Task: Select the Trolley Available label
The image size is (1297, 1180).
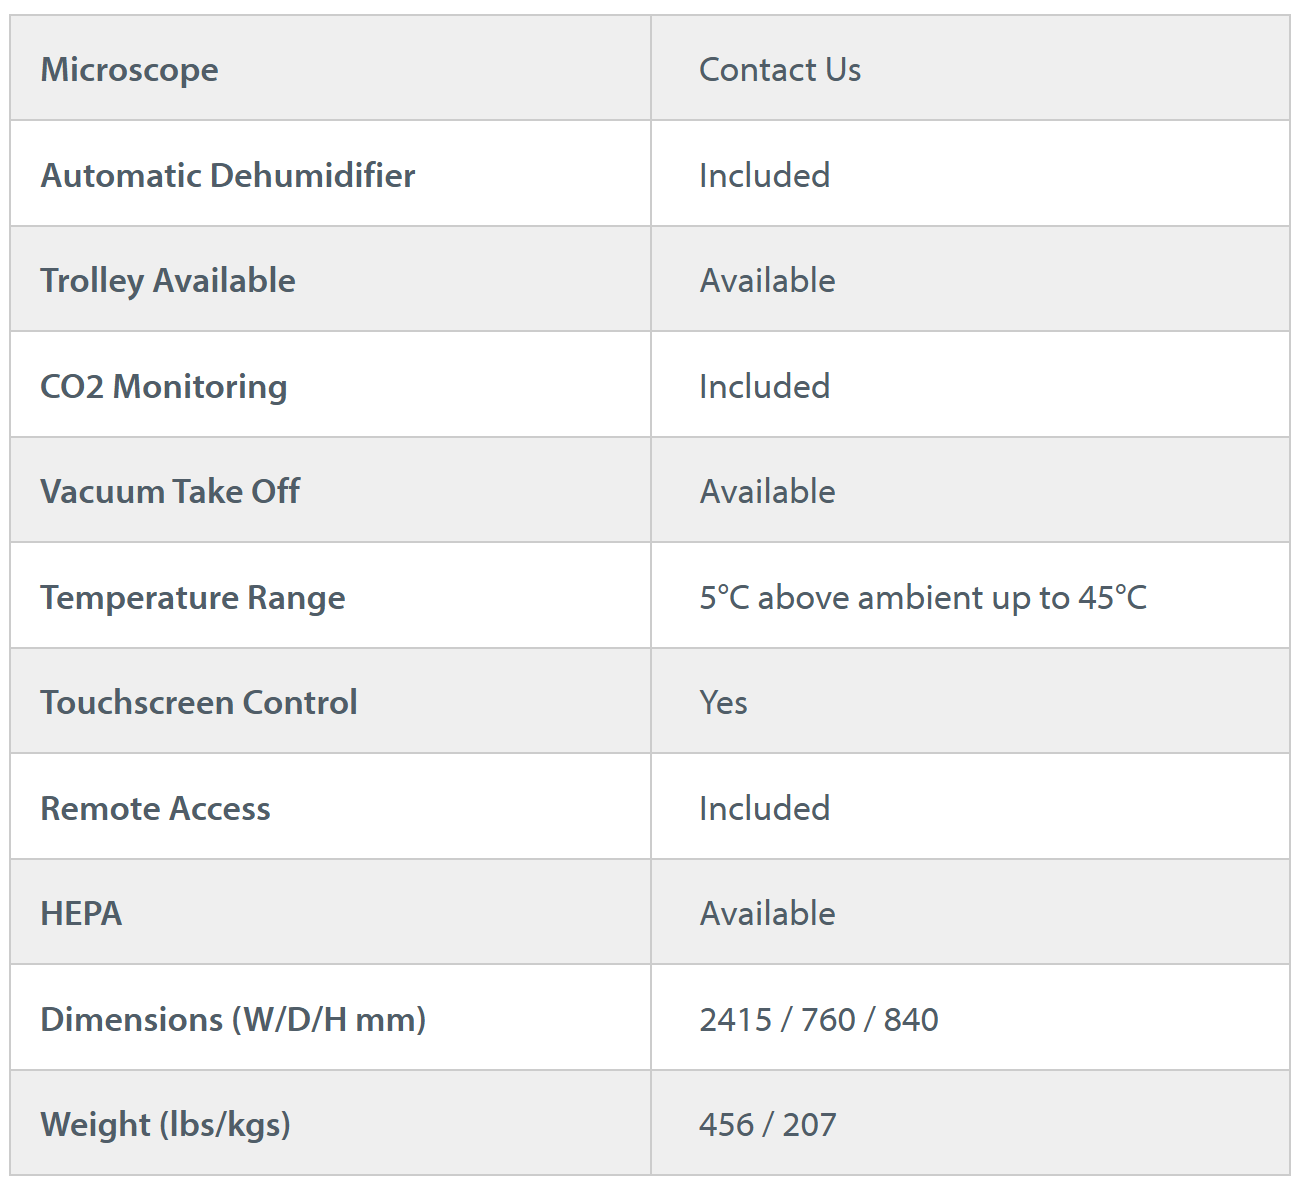Action: [167, 281]
